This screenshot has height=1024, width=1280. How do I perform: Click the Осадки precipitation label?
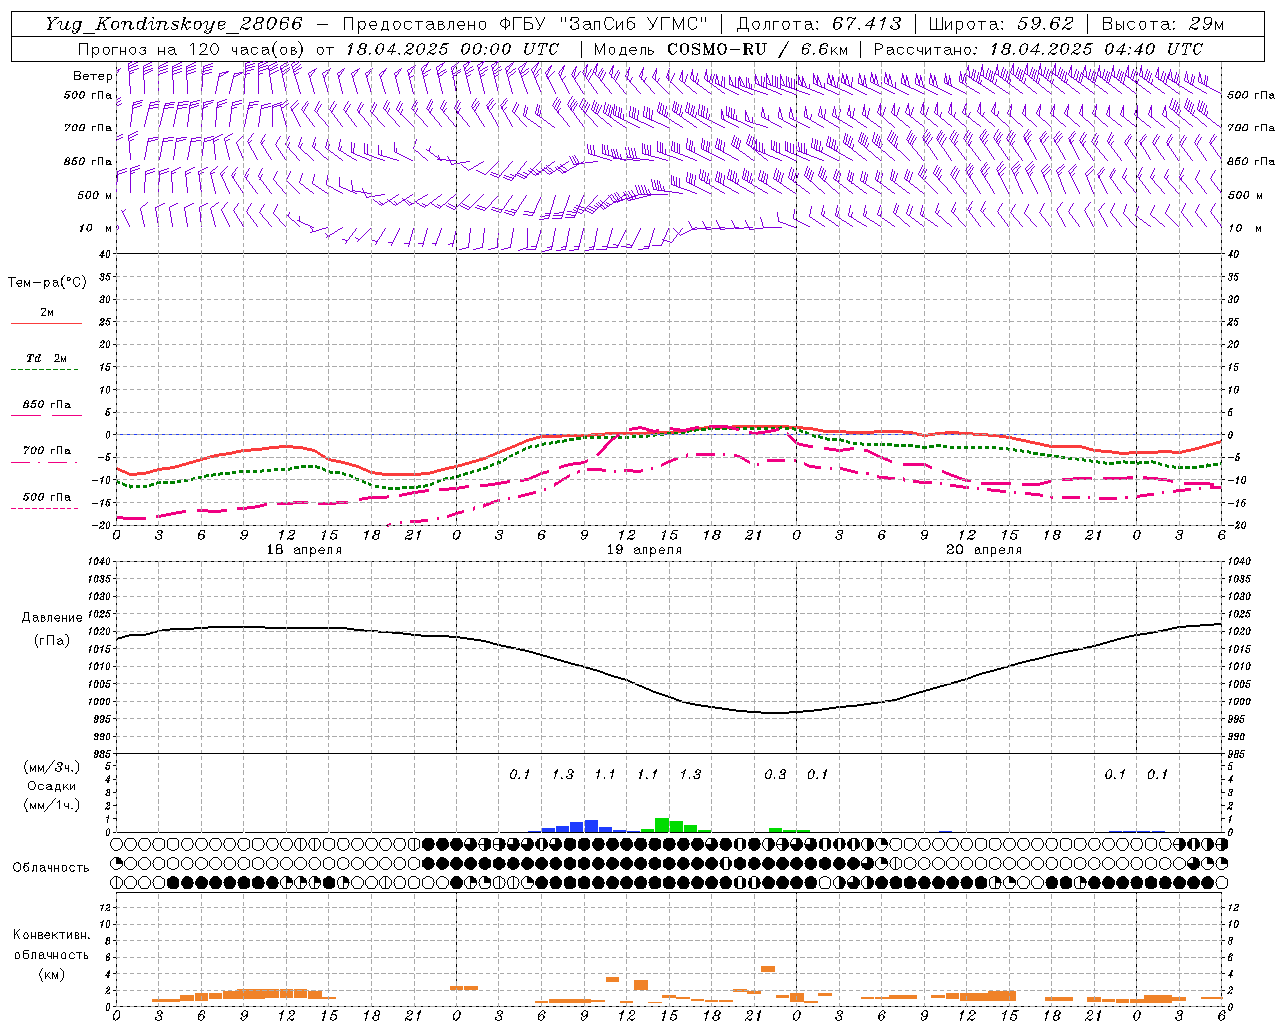click(52, 786)
